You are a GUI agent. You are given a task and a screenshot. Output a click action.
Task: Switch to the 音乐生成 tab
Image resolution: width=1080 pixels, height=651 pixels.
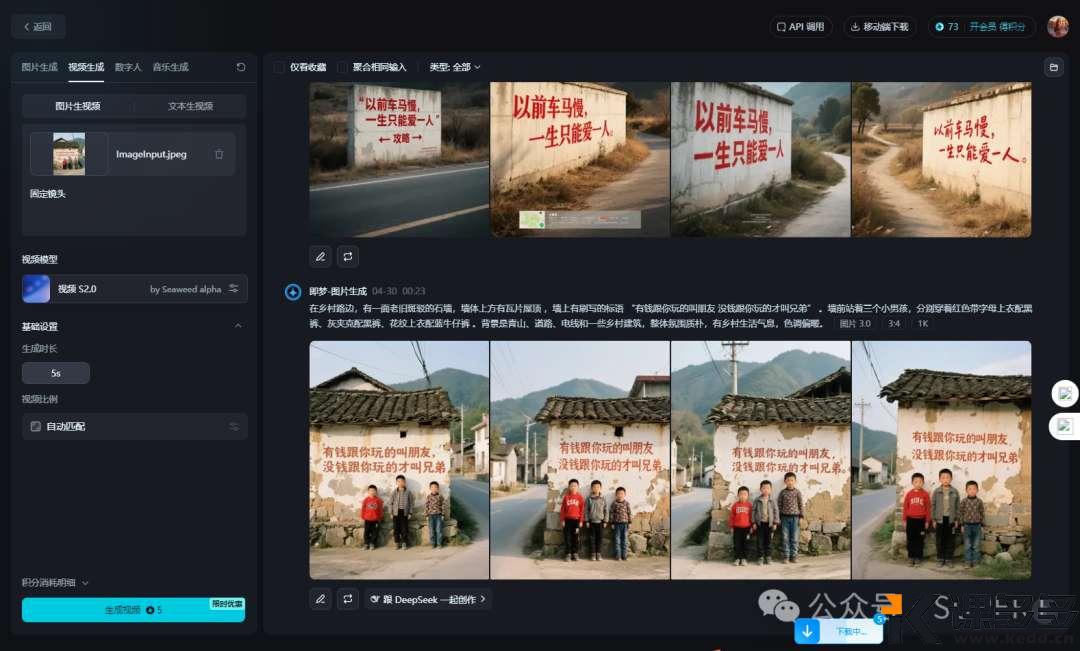168,67
